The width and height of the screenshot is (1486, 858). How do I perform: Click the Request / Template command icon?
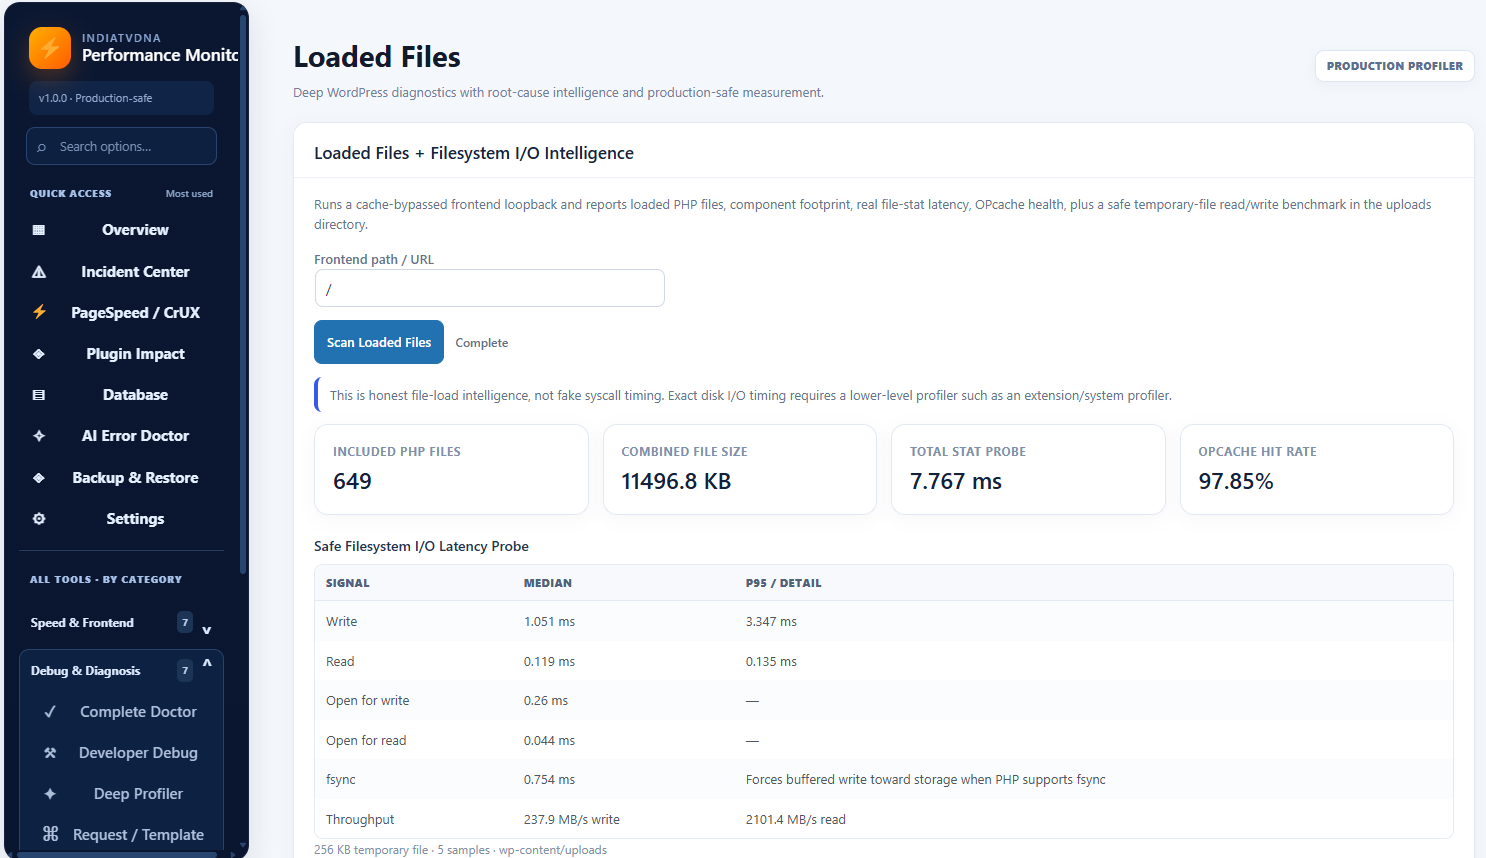click(x=50, y=834)
